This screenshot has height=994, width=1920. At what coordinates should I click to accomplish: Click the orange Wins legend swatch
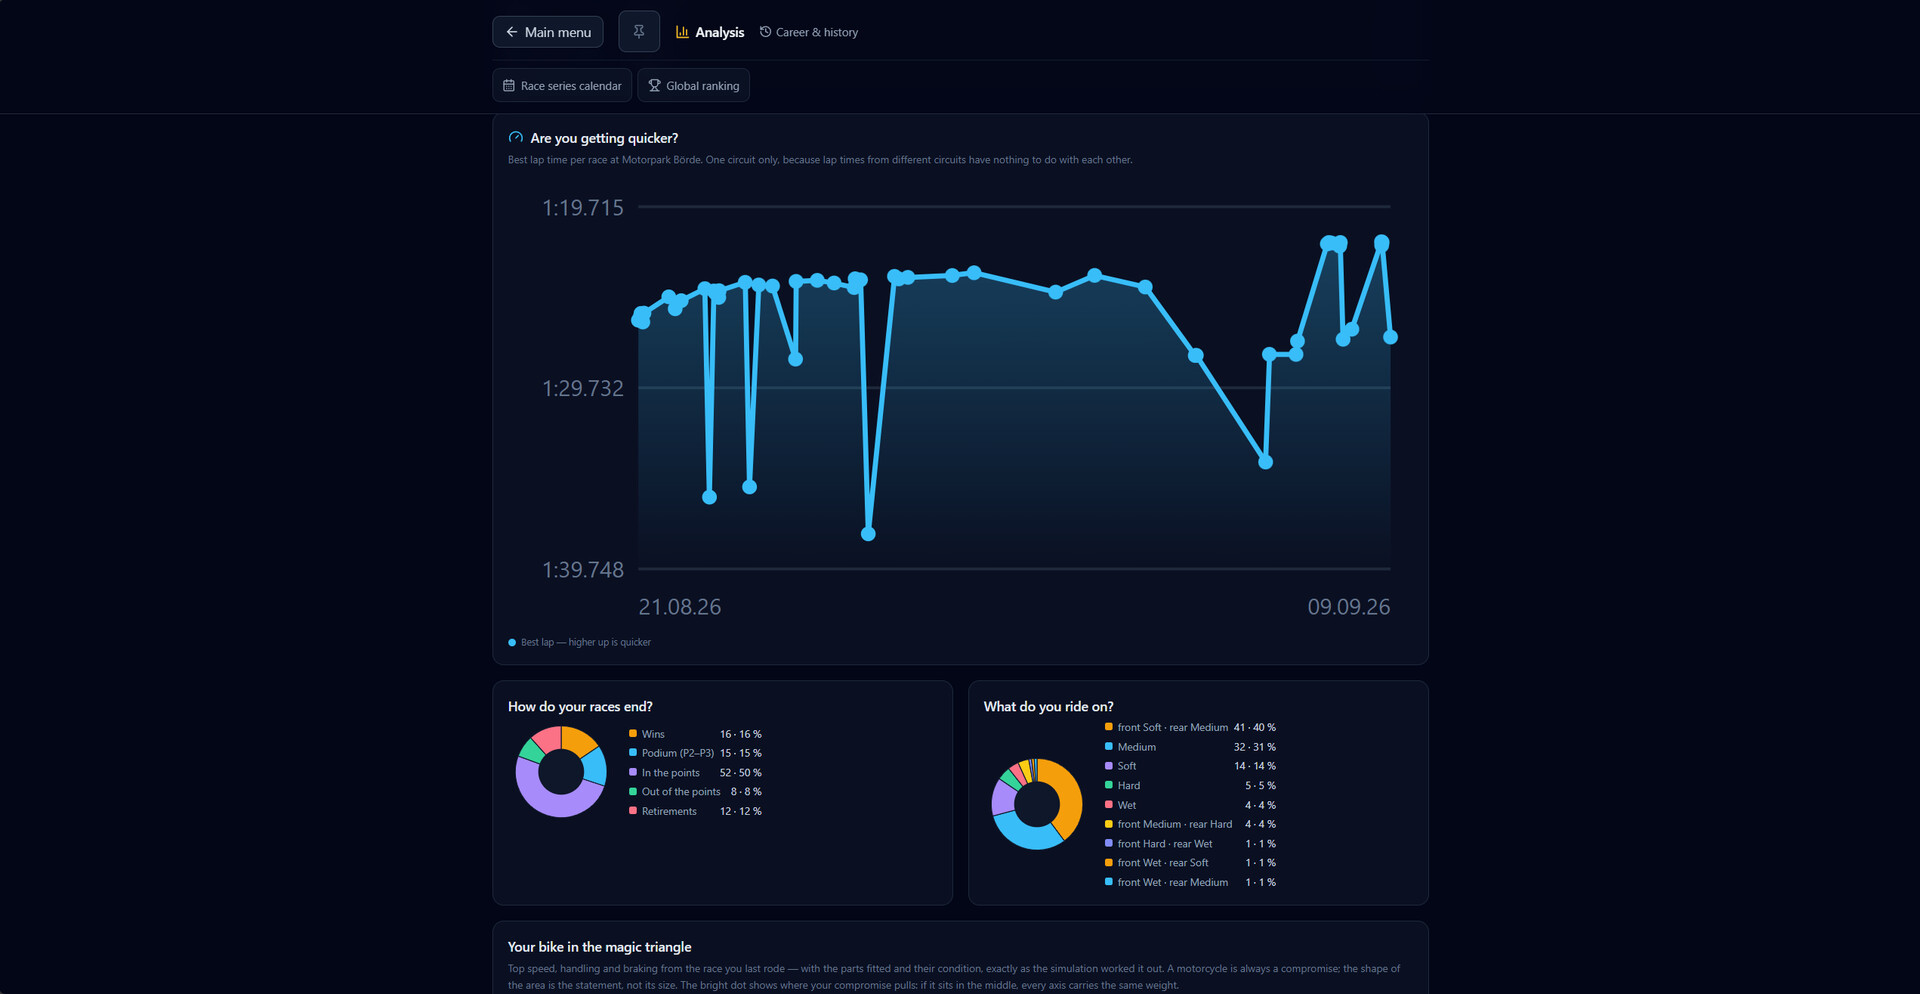click(633, 733)
